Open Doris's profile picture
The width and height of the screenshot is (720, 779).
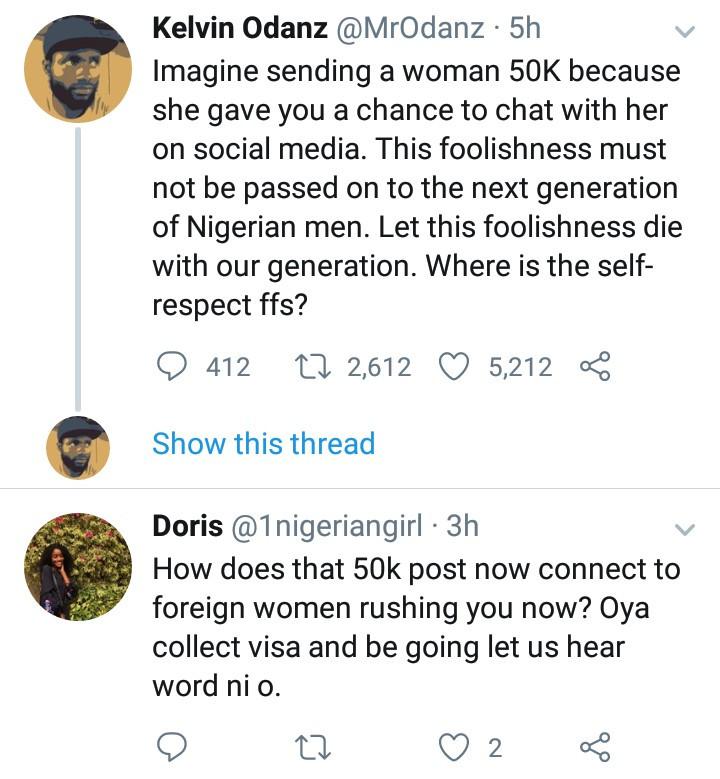pos(77,566)
